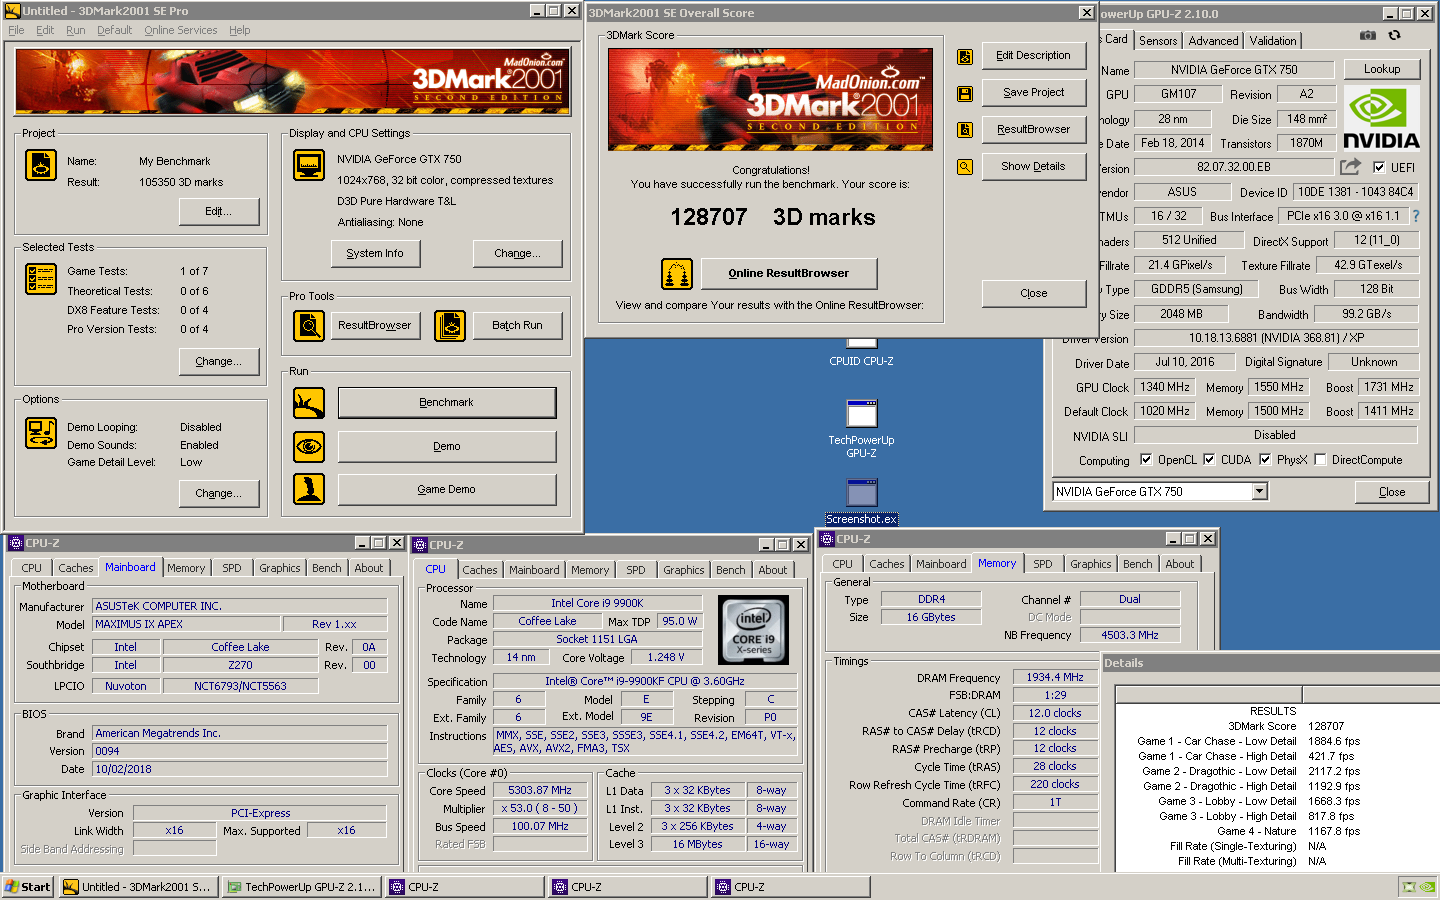Viewport: 1440px width, 900px height.
Task: Open the File menu in 3DMark2001
Action: 16,30
